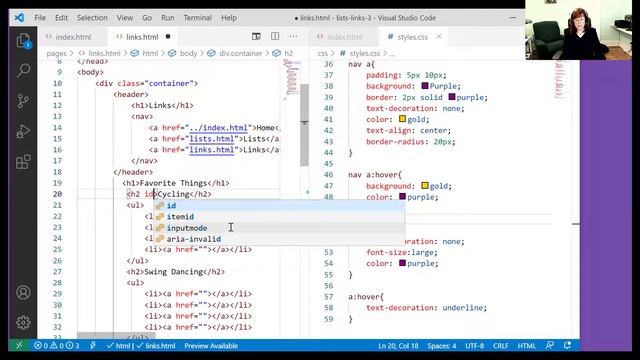Click the gold background swatch on line 47
The image size is (640, 360).
tap(424, 185)
